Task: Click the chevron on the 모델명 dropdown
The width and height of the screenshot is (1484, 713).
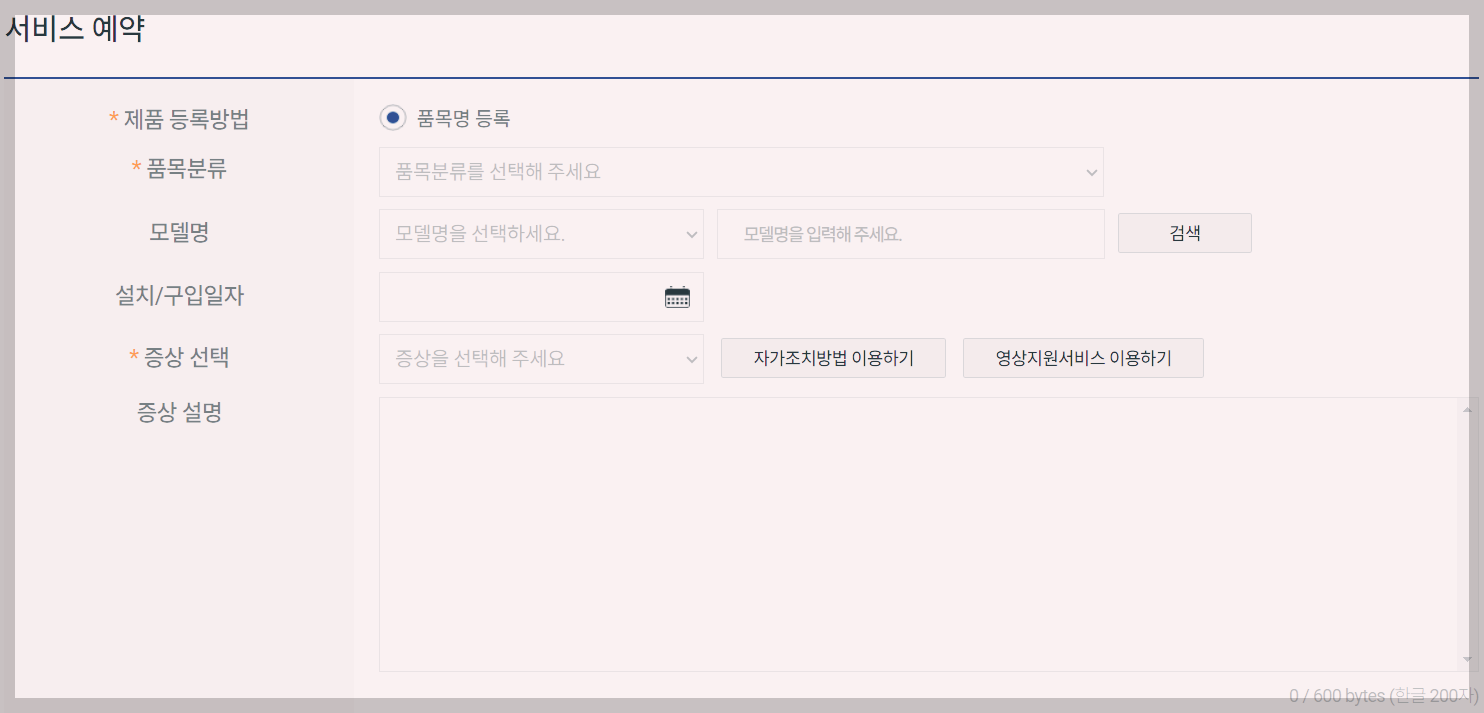Action: coord(690,233)
